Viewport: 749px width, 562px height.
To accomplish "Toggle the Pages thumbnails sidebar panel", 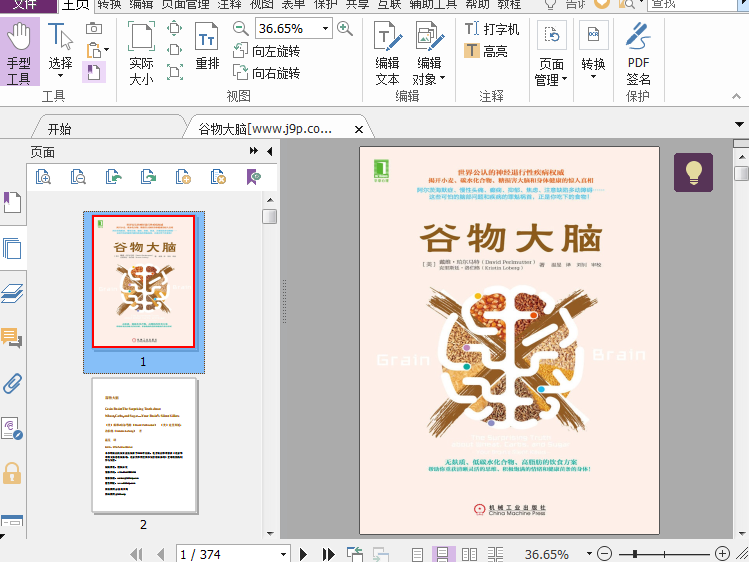I will 12,248.
